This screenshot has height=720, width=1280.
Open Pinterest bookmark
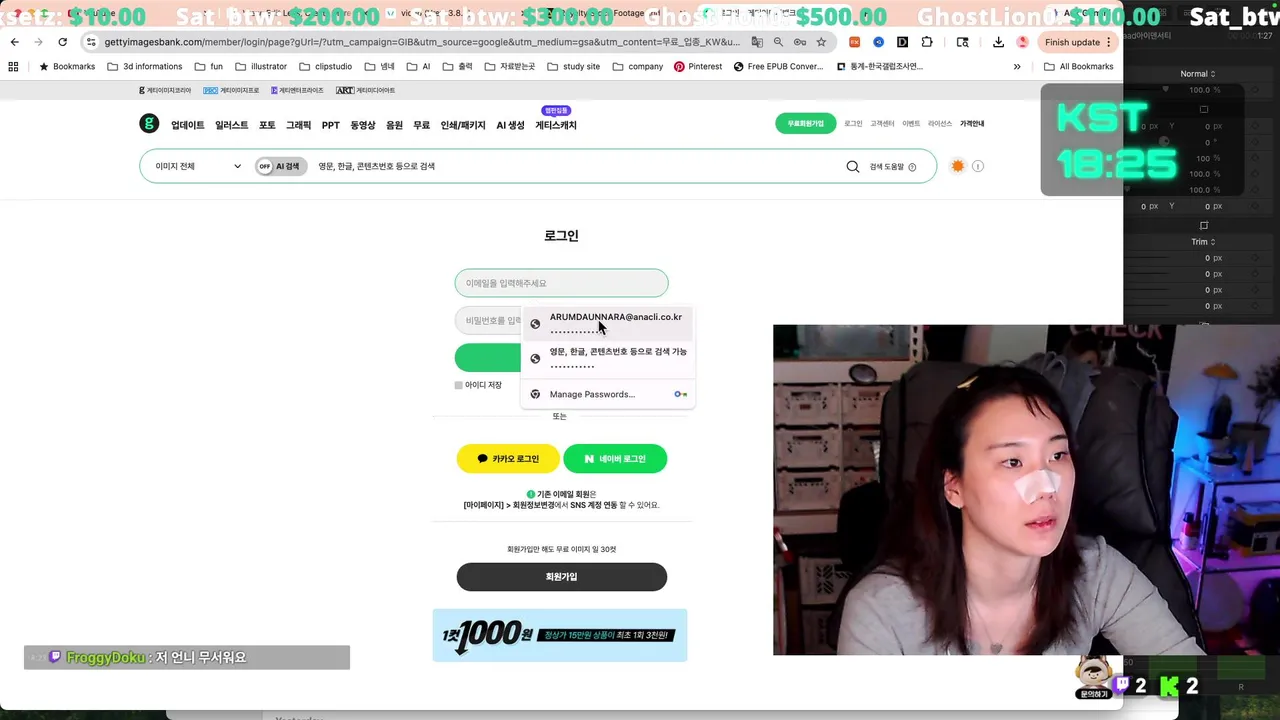pyautogui.click(x=698, y=66)
